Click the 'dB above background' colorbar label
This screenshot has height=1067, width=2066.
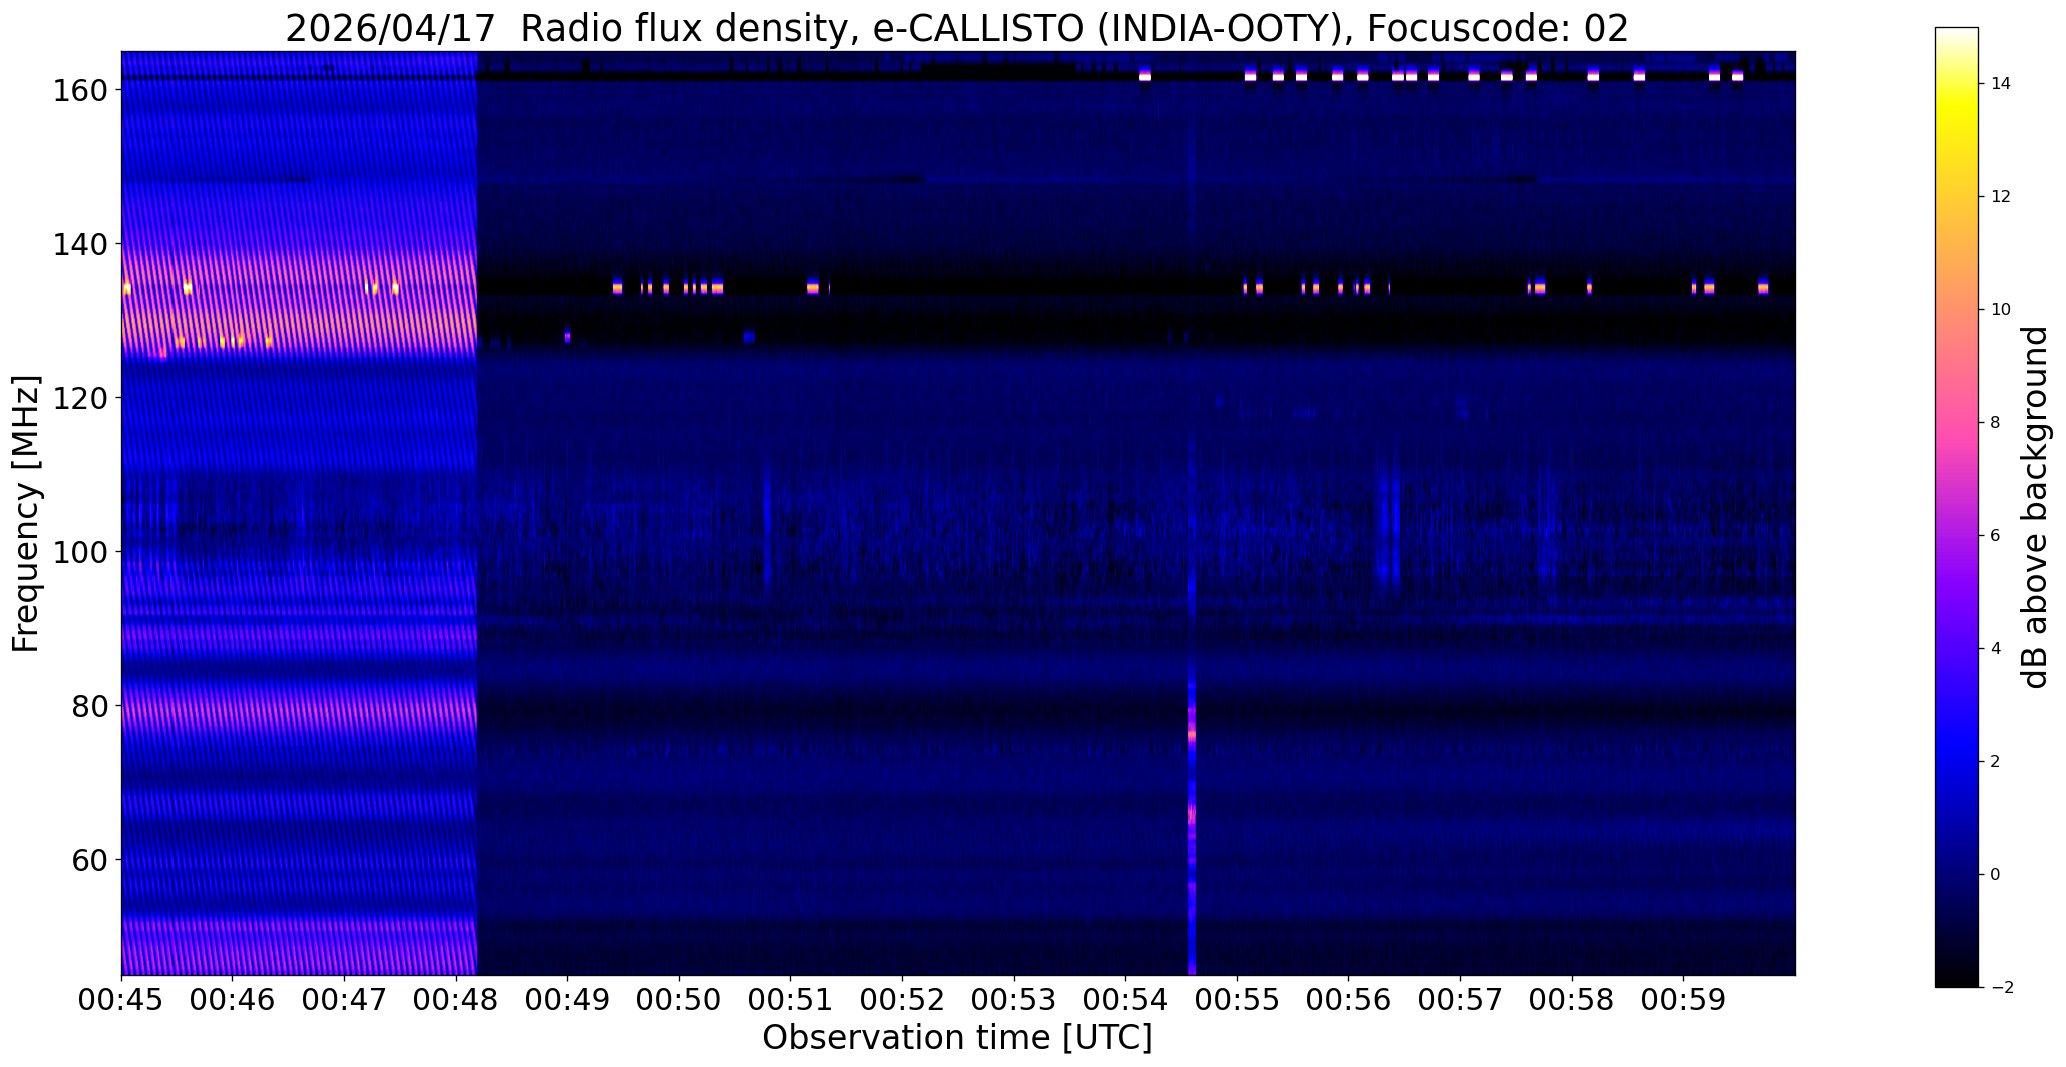tap(2034, 507)
